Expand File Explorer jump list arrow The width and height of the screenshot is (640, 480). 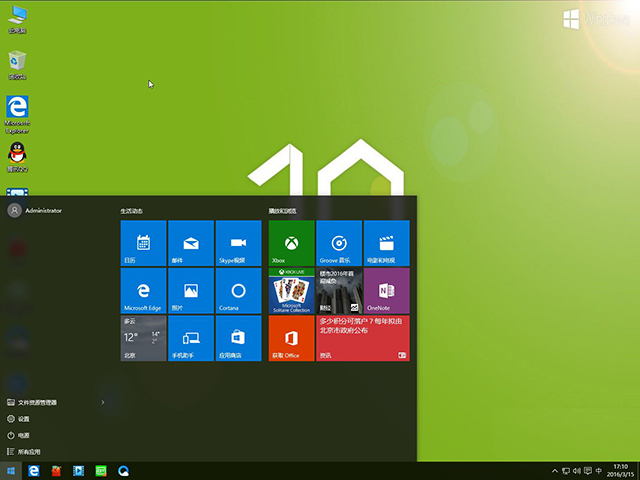click(103, 402)
